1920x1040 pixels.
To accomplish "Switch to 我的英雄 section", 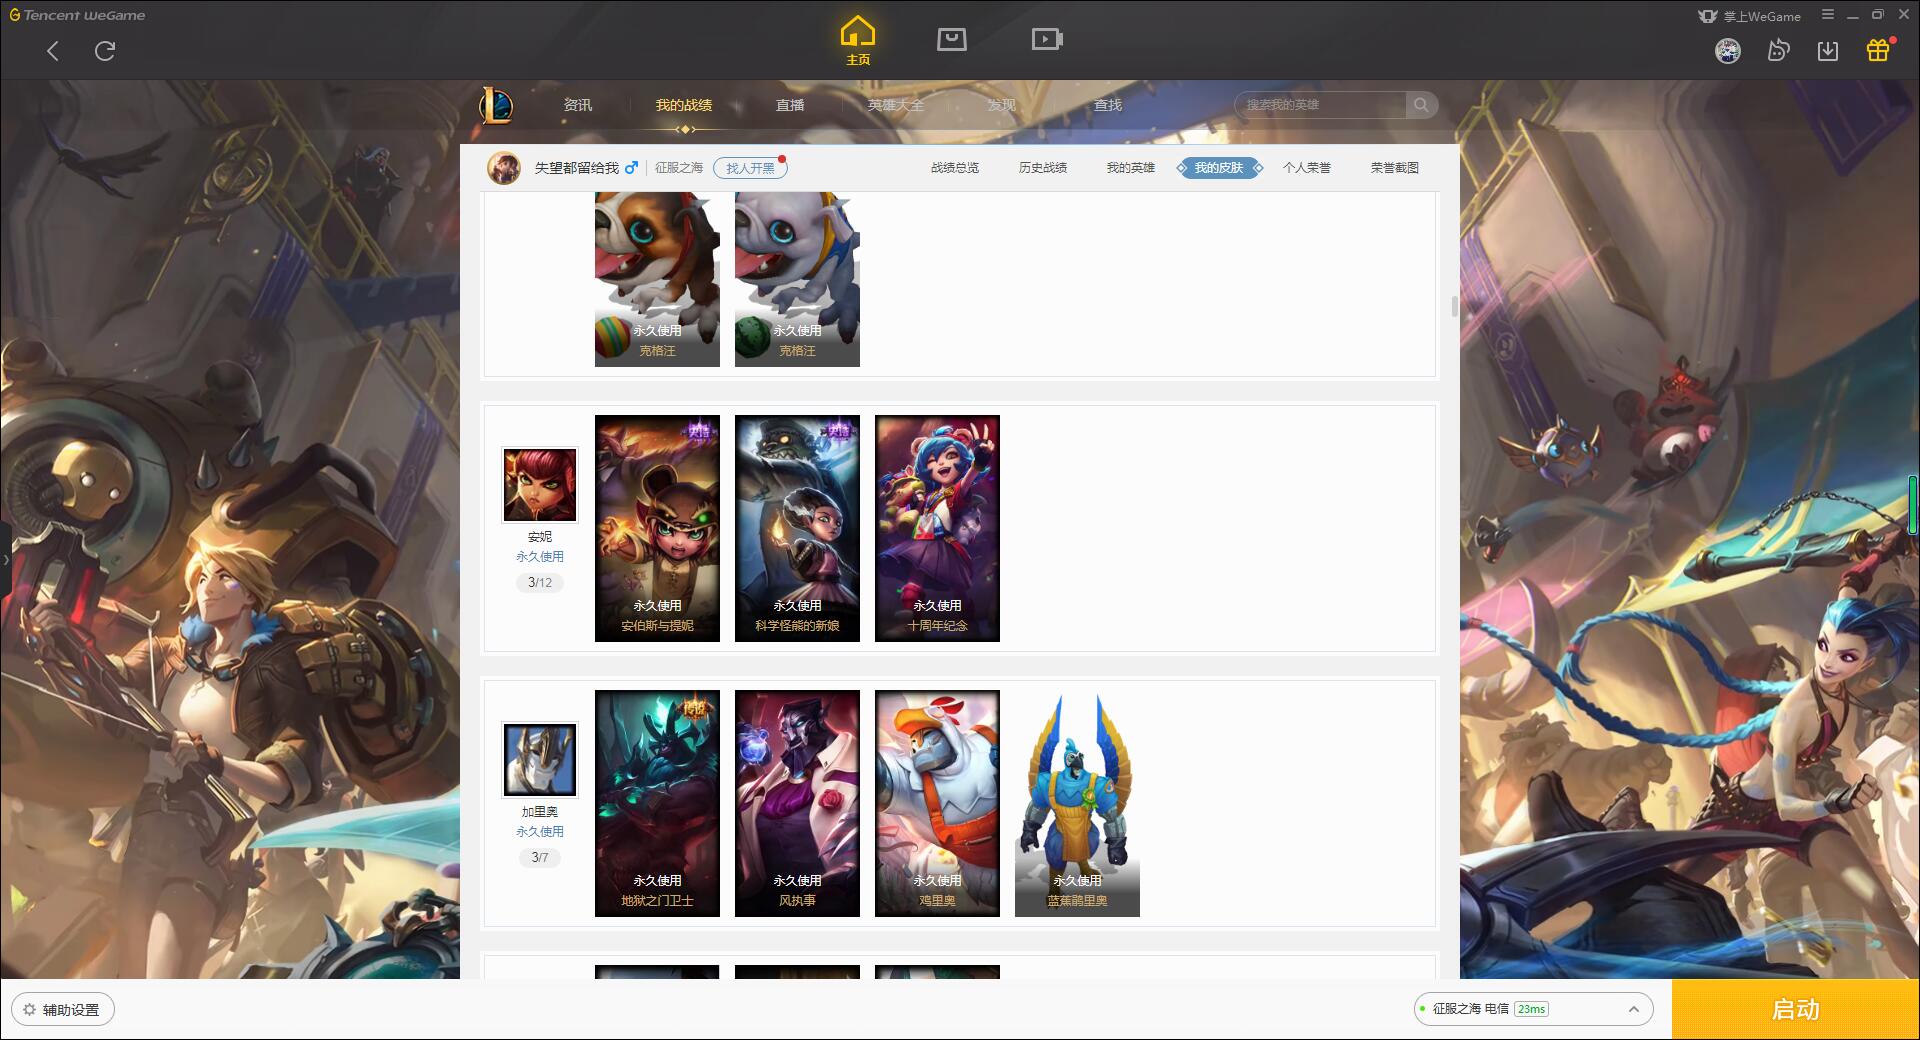I will (1131, 168).
